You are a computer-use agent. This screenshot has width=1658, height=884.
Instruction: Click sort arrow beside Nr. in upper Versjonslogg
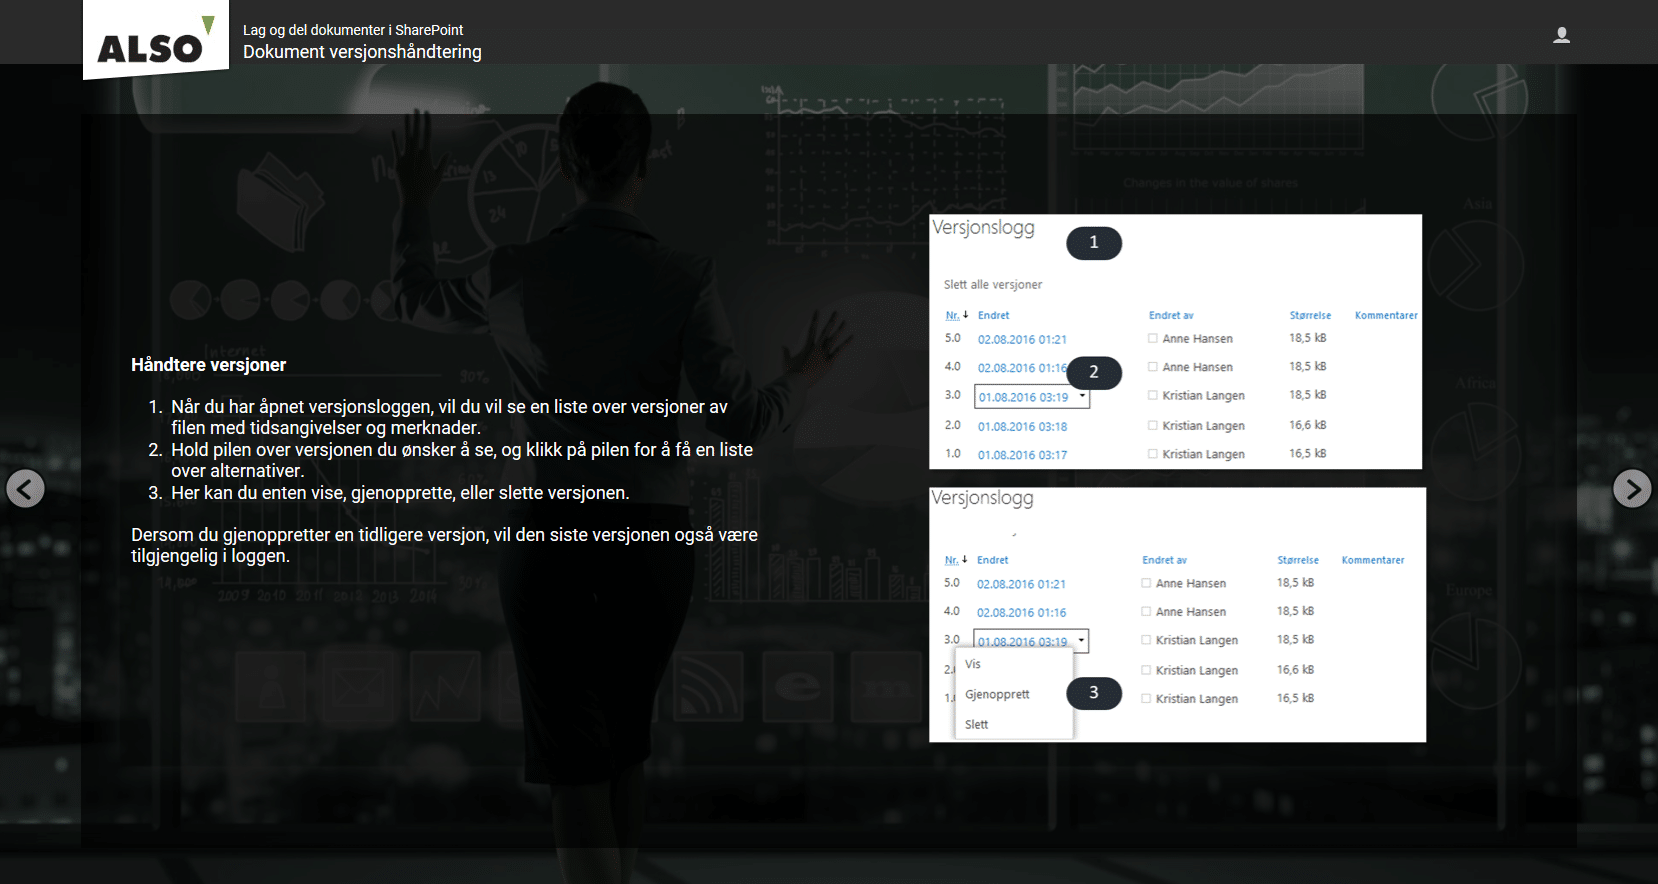(965, 315)
